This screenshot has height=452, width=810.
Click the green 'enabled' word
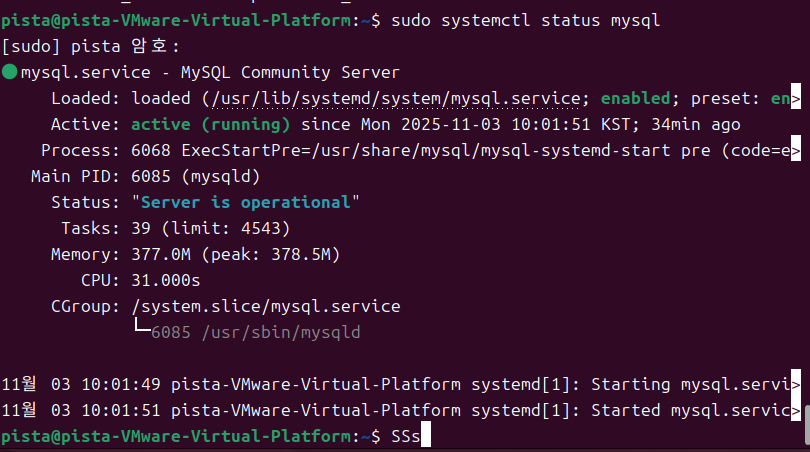pyautogui.click(x=635, y=98)
